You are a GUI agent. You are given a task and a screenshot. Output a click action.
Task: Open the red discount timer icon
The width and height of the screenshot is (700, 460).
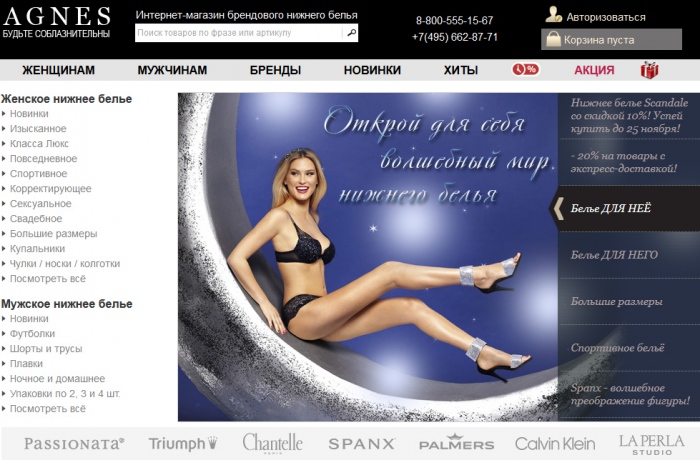click(x=525, y=70)
